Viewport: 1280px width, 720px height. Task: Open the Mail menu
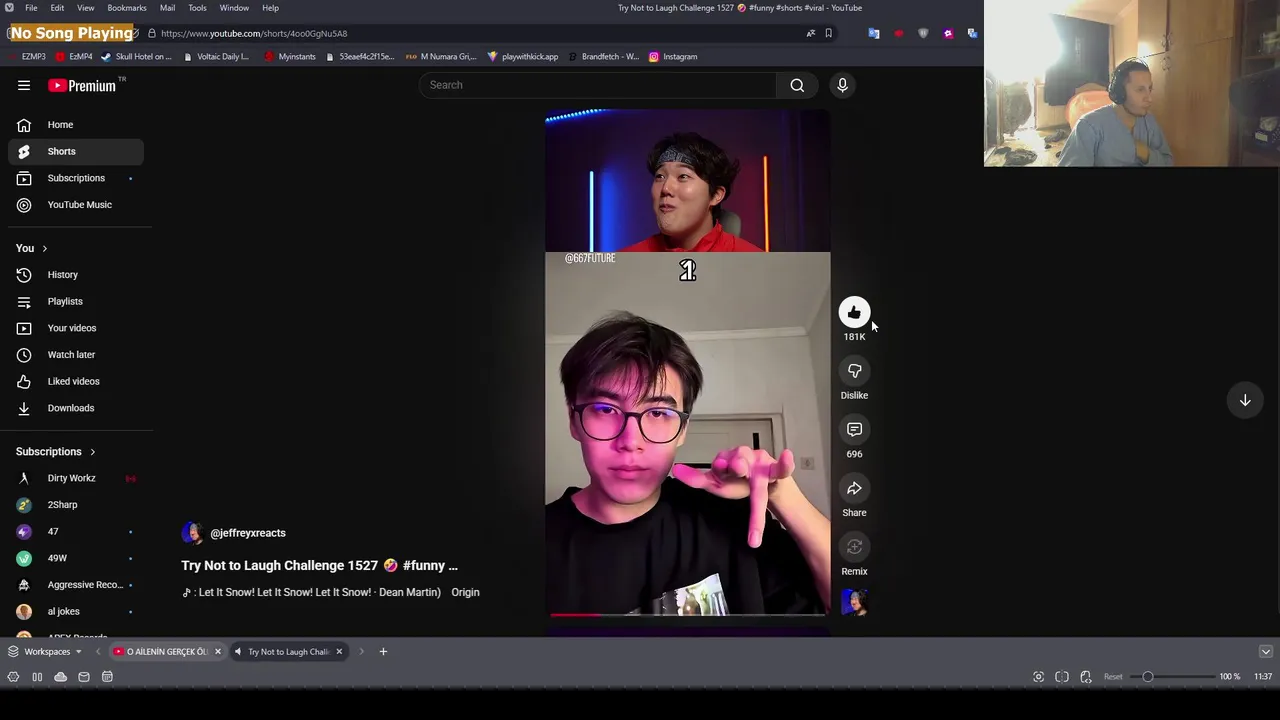click(x=167, y=8)
